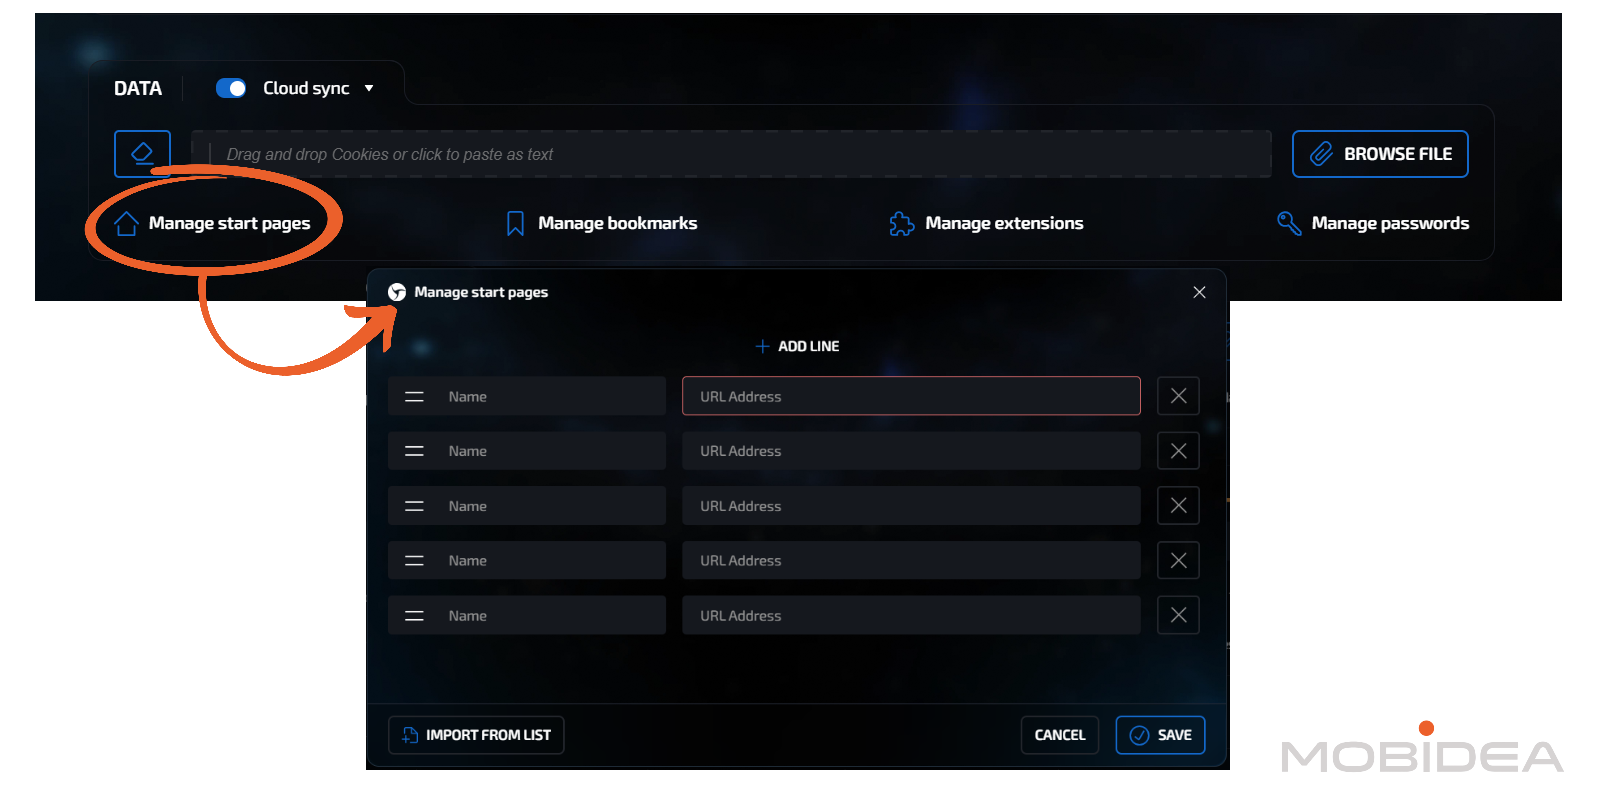Click the cookies drag and drop field
Viewport: 1600px width, 805px height.
[x=730, y=154]
